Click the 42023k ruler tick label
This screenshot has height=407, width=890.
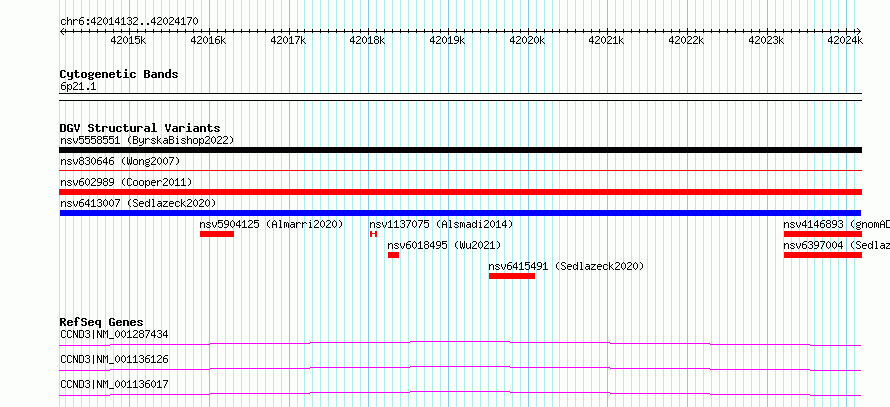(766, 40)
